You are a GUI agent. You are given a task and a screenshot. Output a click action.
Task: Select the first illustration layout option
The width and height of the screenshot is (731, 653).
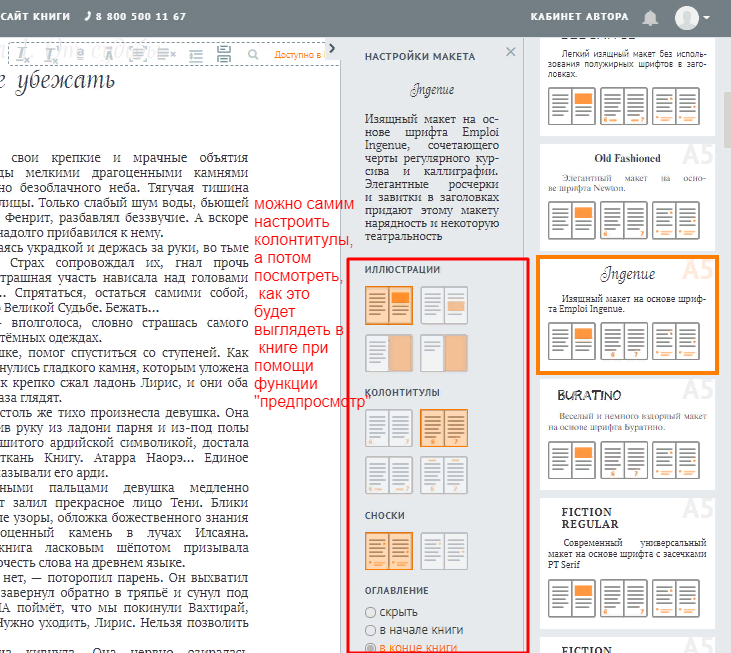[390, 303]
